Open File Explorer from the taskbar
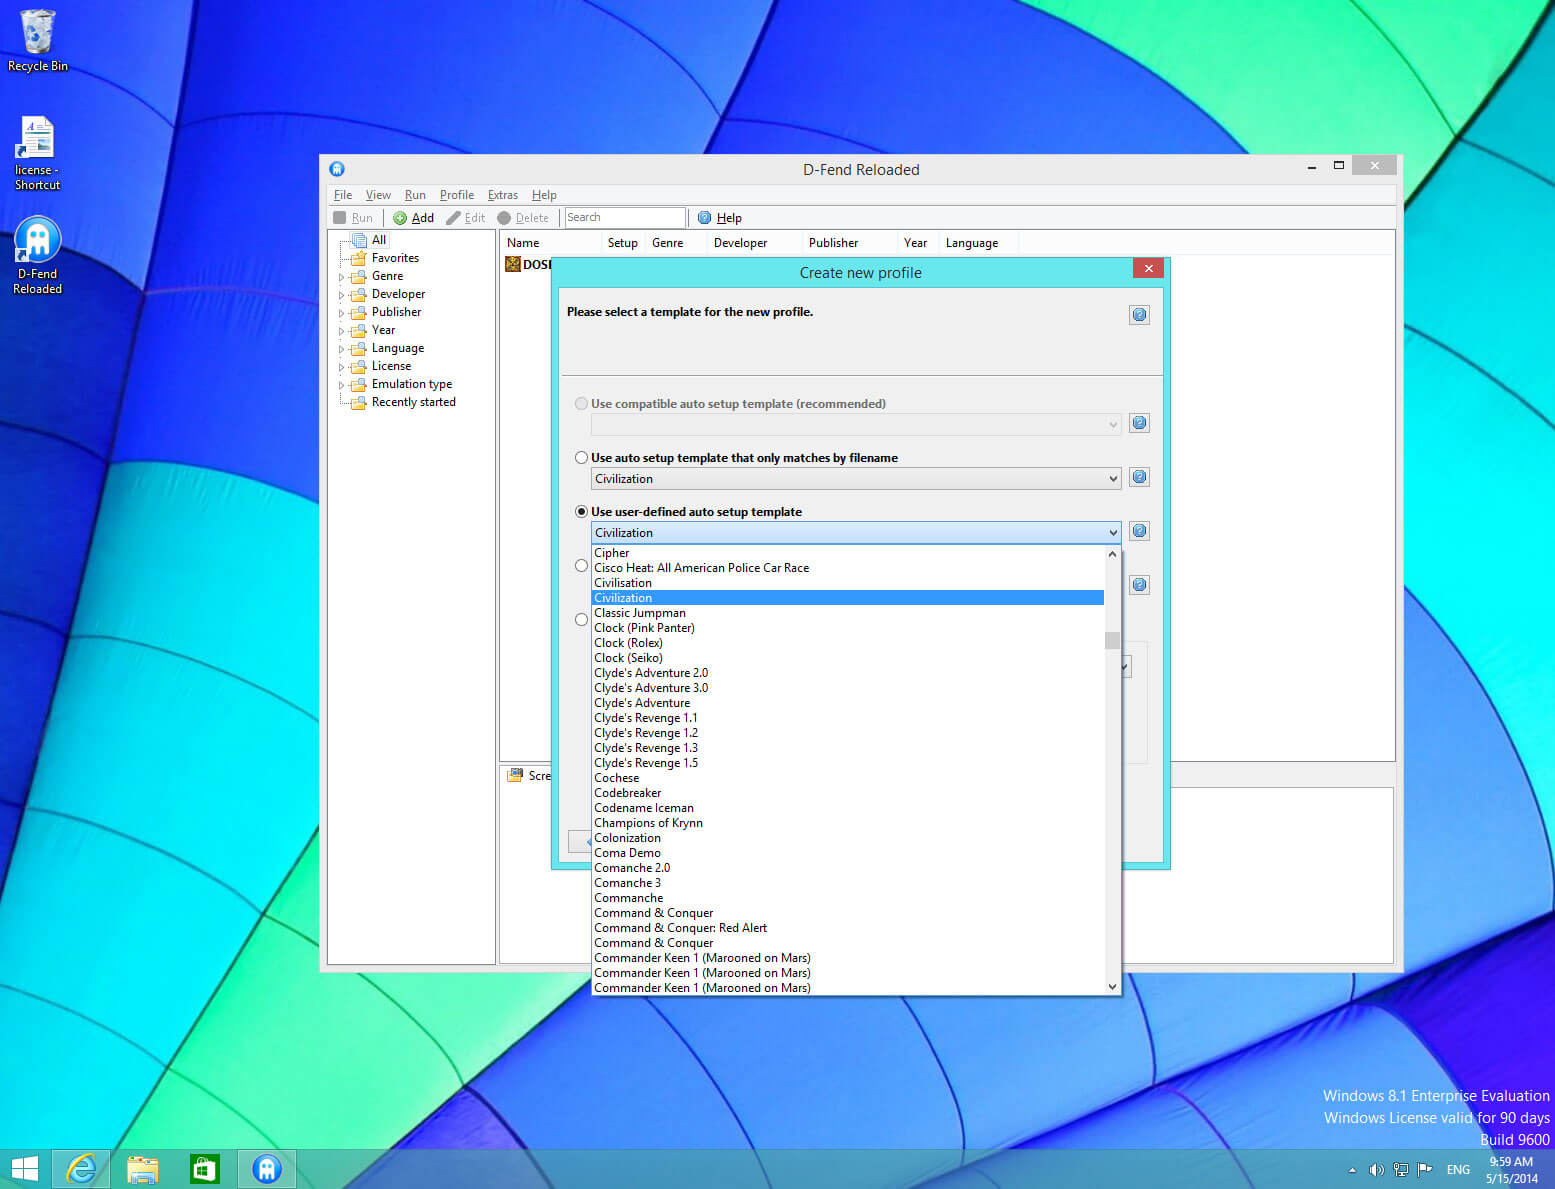Viewport: 1555px width, 1189px height. (x=143, y=1169)
